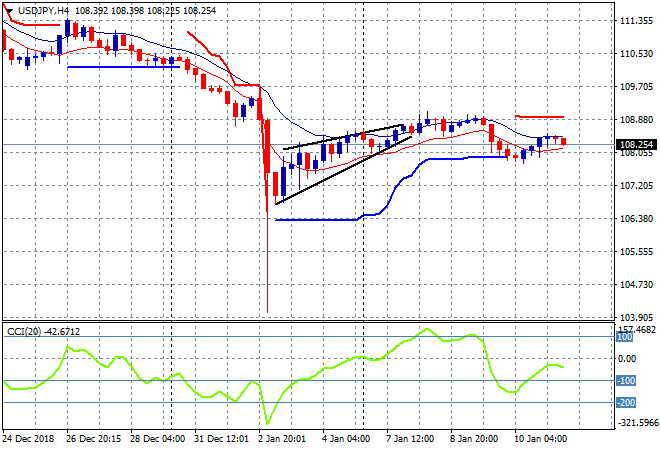660x450 pixels.
Task: Click the CCI(20) -42.6712 indicator label
Action: tap(43, 332)
